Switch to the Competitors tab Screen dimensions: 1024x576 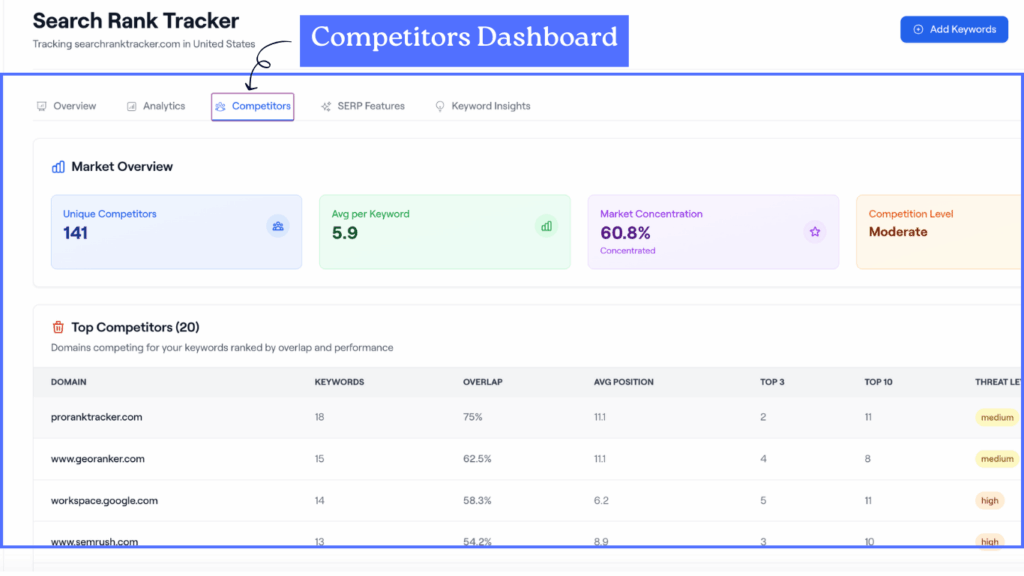[253, 106]
